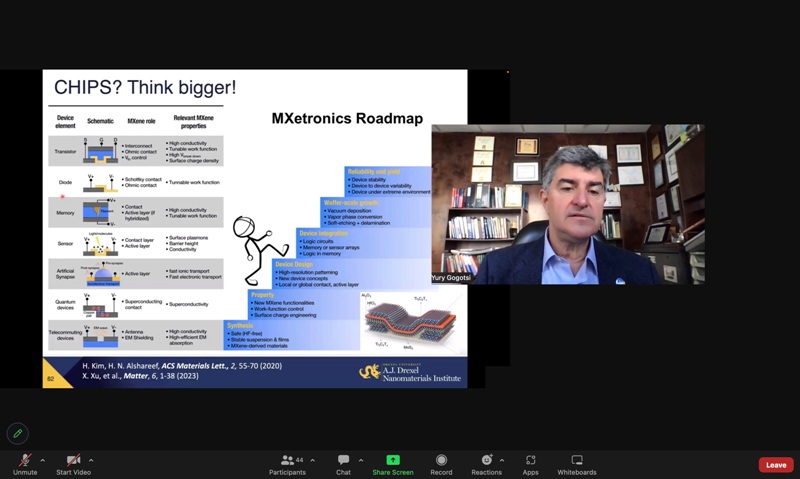Open the Reactions smiley icon
Image resolution: width=800 pixels, height=479 pixels.
tap(487, 460)
